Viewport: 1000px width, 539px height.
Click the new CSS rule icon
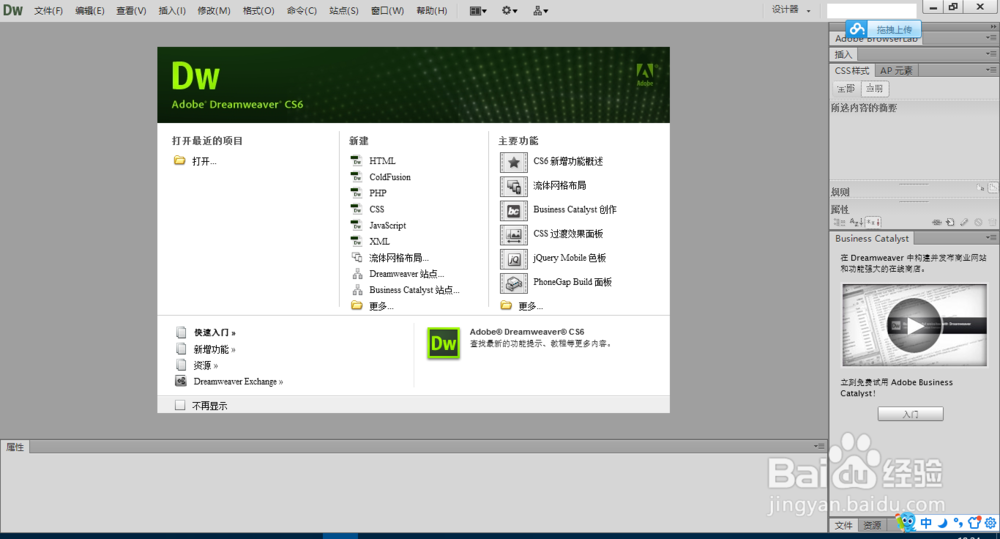pyautogui.click(x=950, y=222)
